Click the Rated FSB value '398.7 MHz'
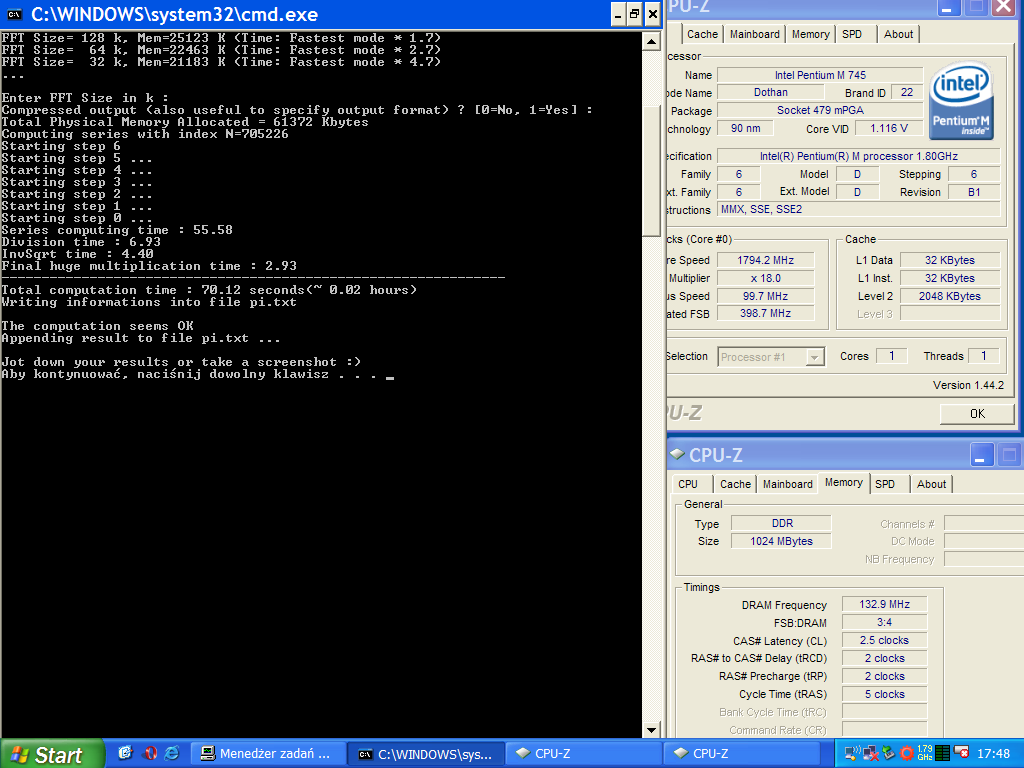 pos(765,313)
